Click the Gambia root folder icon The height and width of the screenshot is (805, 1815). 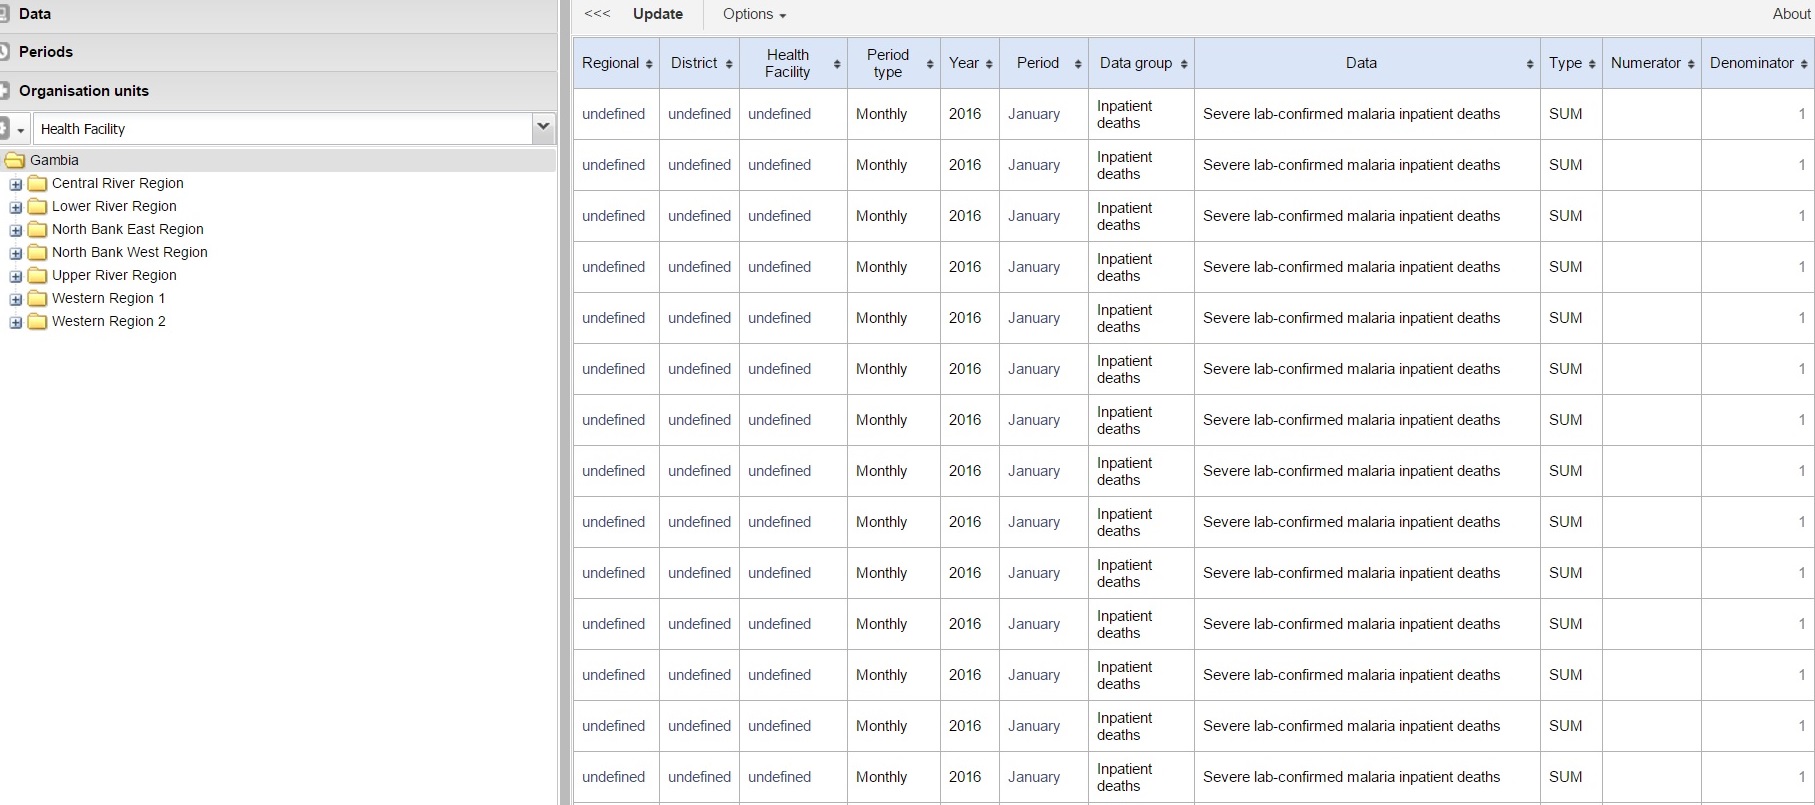[15, 160]
